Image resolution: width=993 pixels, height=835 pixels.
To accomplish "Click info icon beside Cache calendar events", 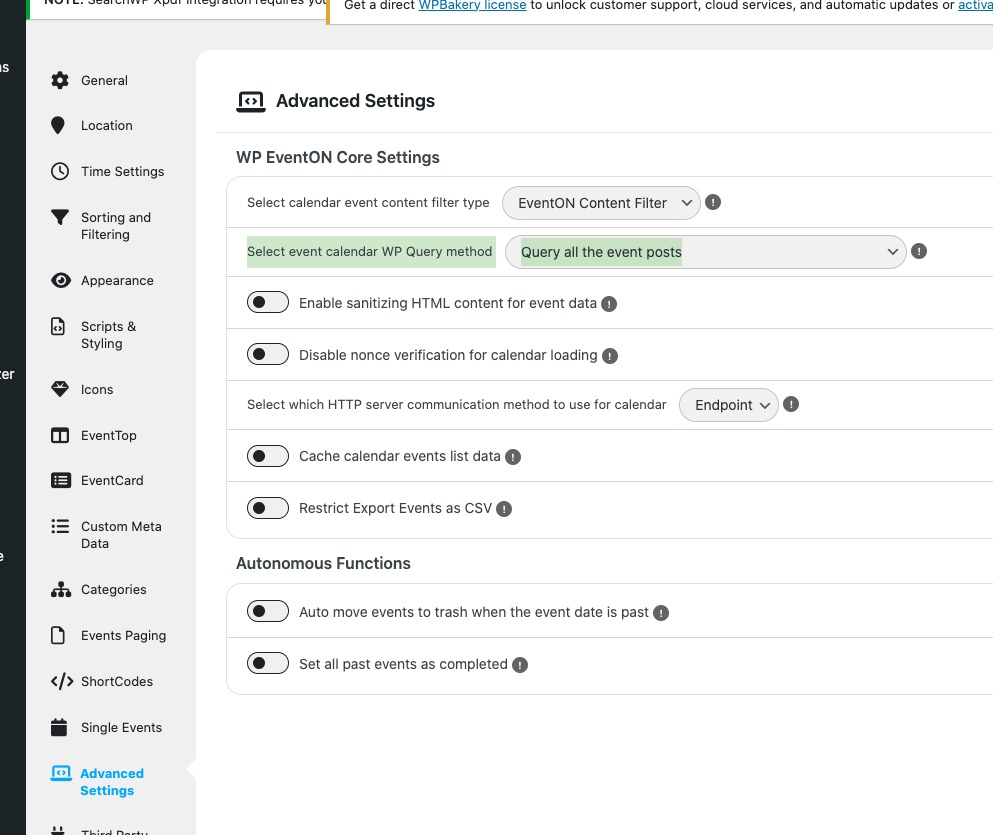I will (x=513, y=457).
